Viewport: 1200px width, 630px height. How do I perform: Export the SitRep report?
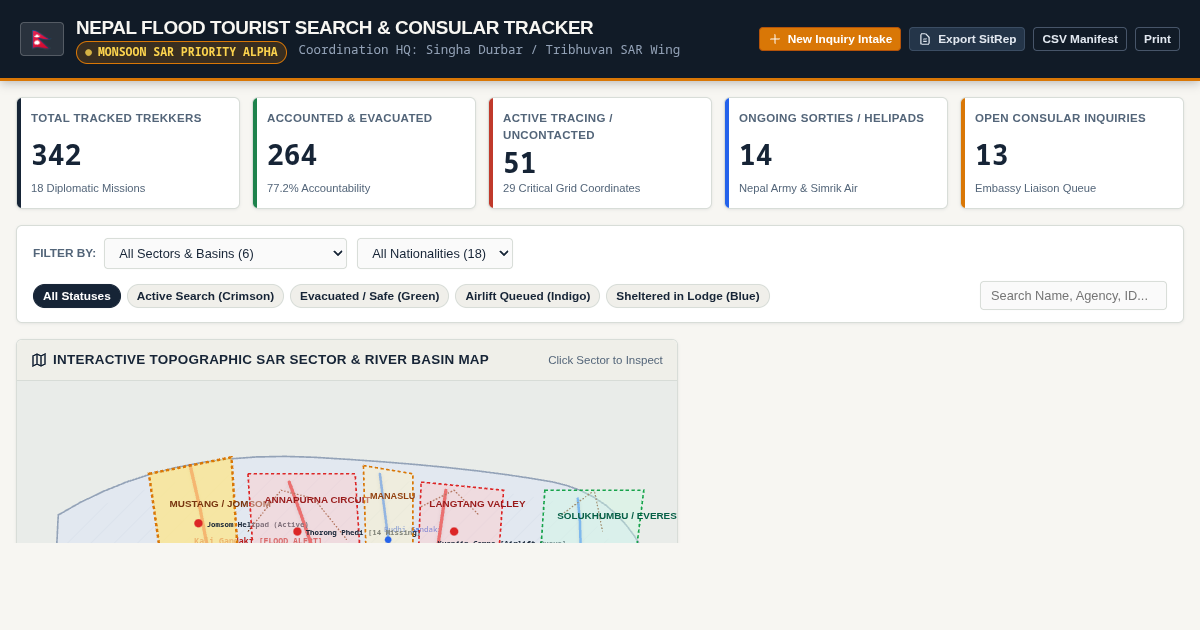pyautogui.click(x=967, y=39)
